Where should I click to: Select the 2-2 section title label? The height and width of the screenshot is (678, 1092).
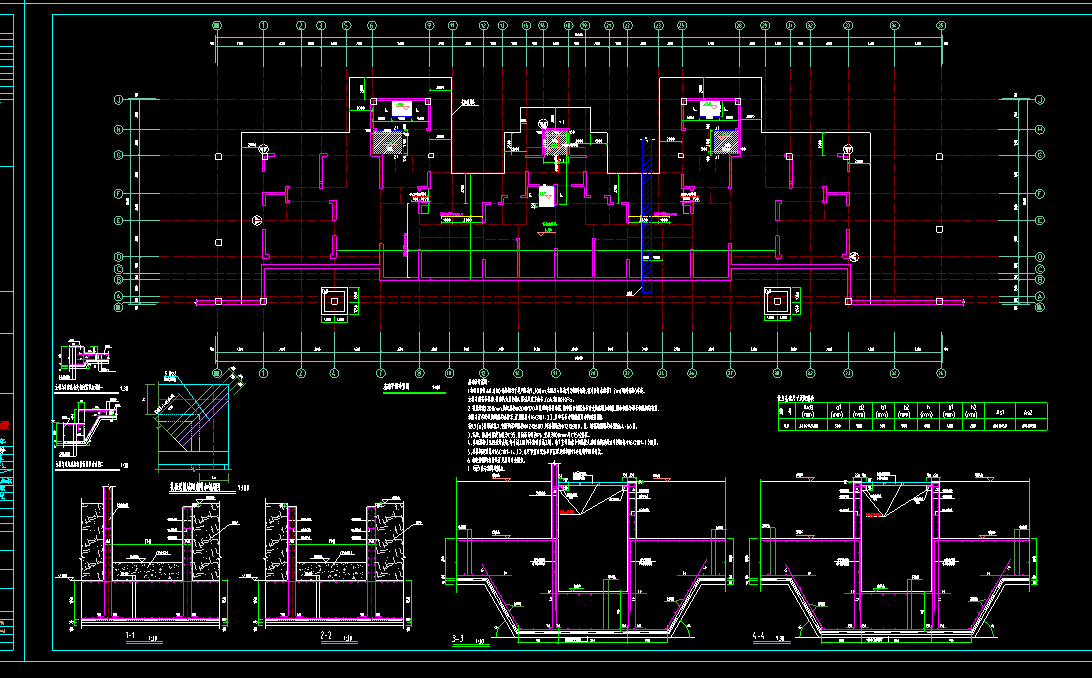(x=325, y=636)
